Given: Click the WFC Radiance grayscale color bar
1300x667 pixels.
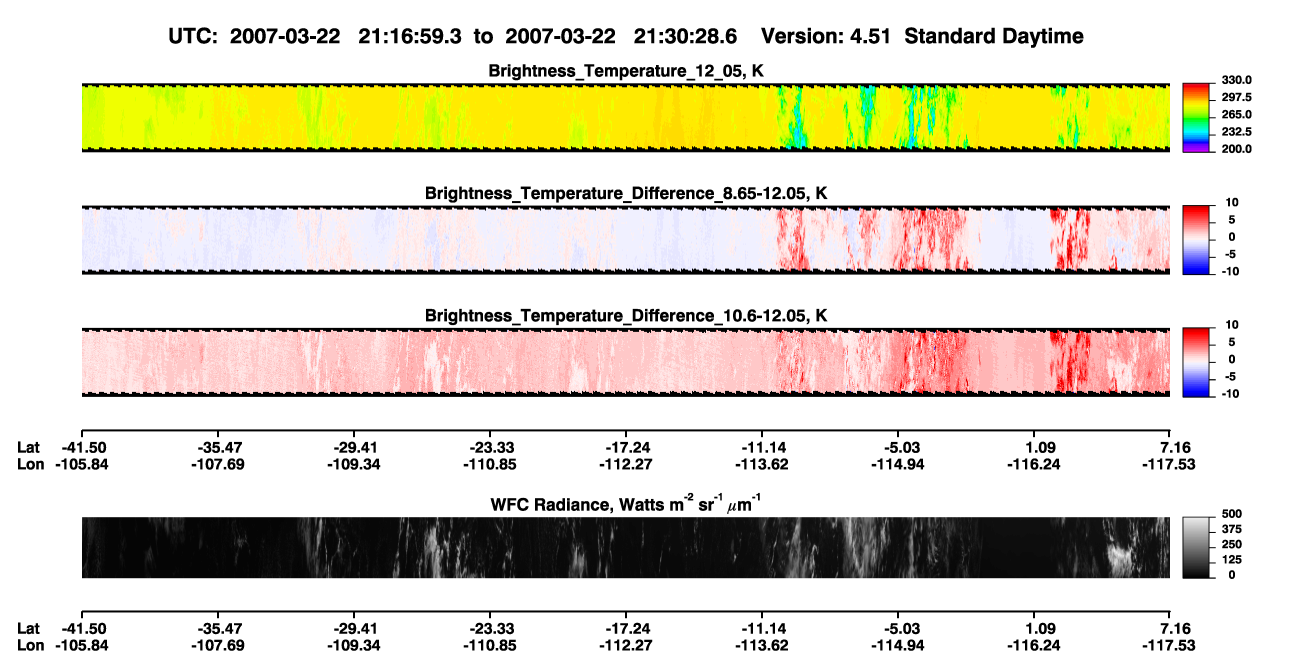Looking at the screenshot, I should pos(1197,548).
